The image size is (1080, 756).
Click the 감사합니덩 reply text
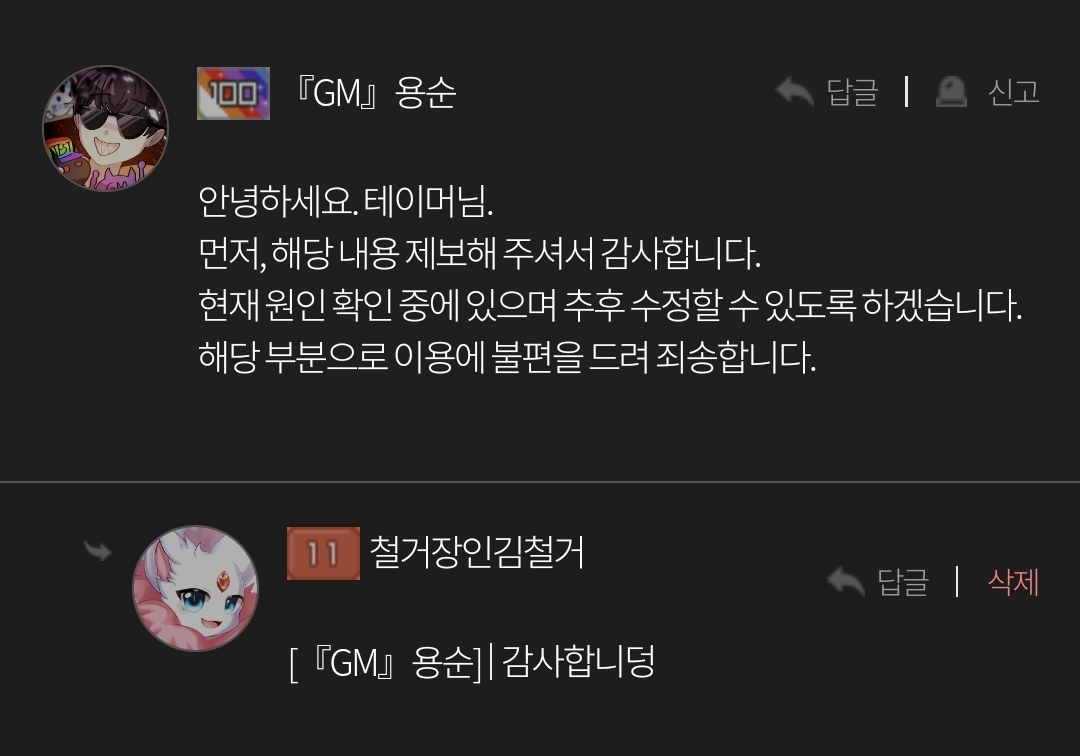tap(578, 661)
